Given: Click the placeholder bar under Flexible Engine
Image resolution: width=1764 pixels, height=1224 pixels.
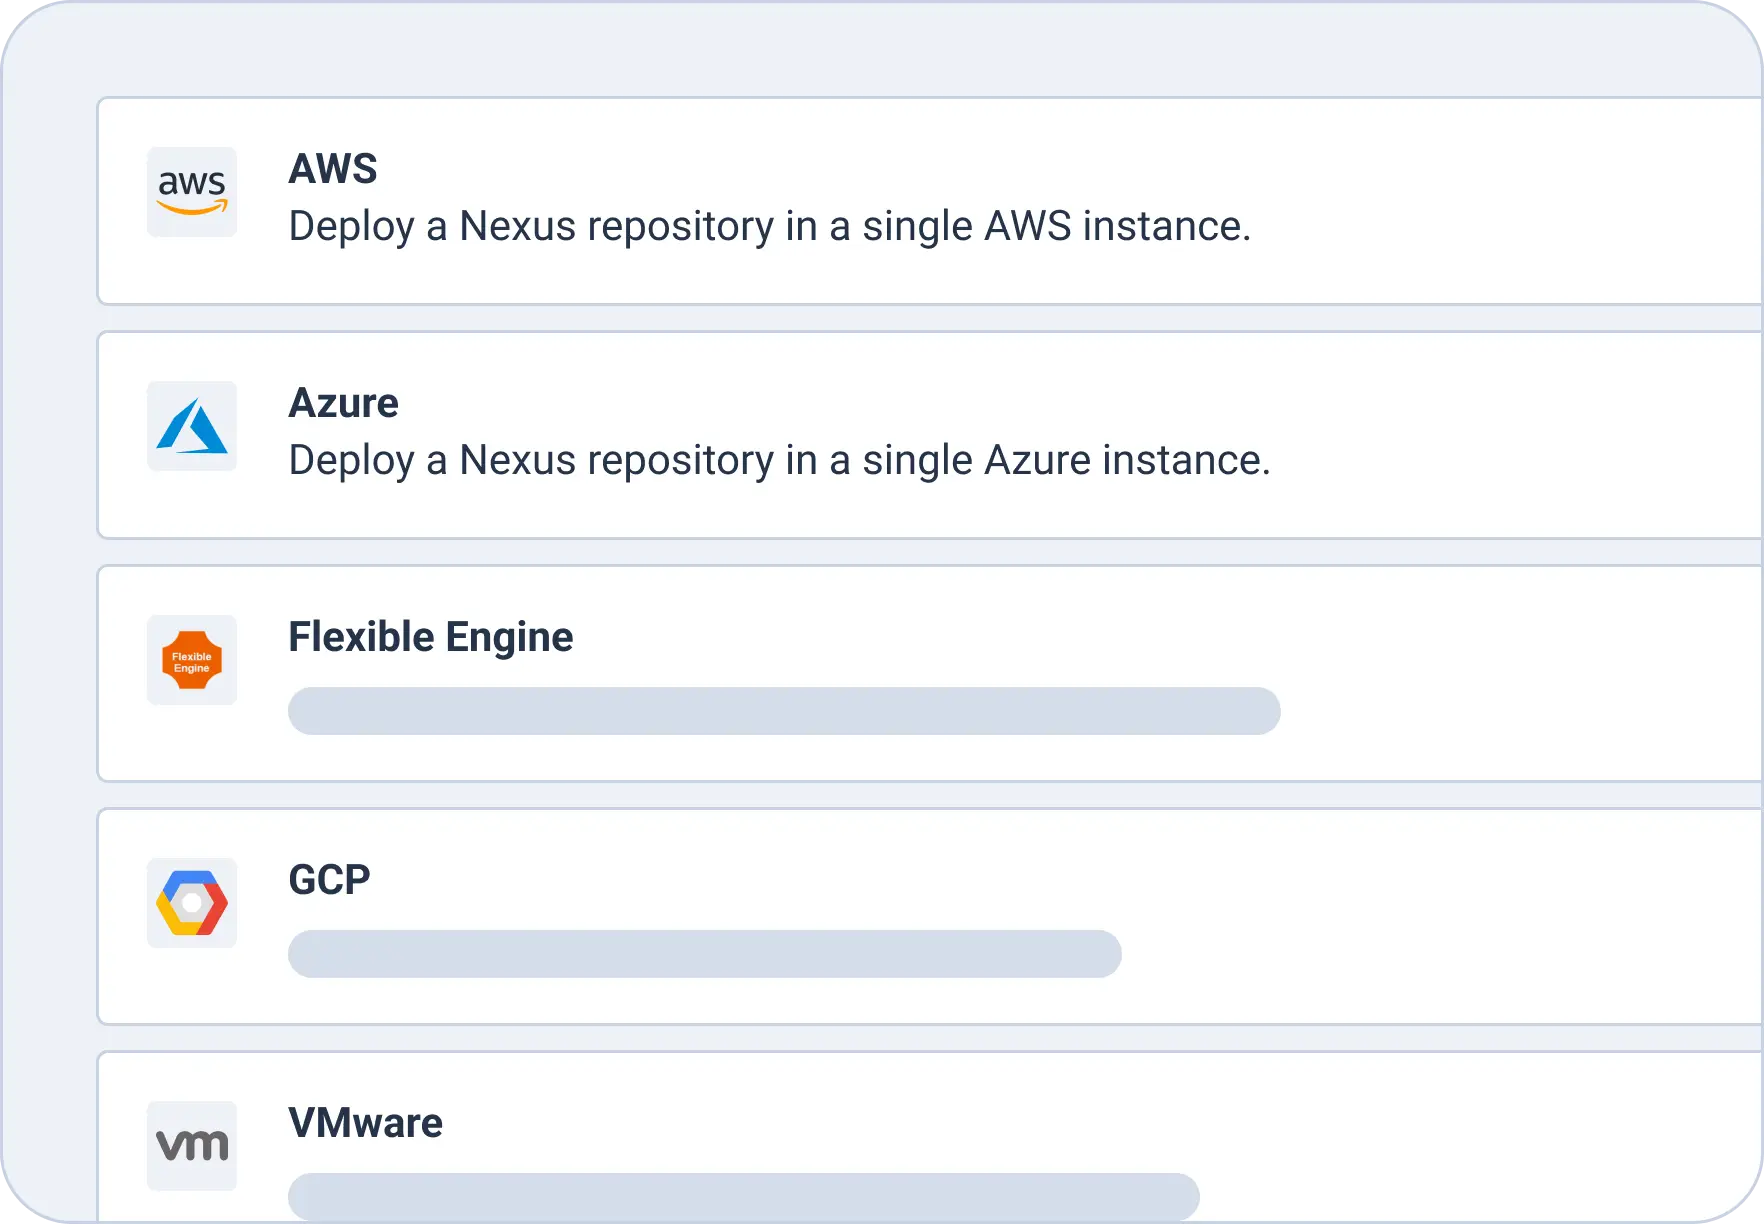Looking at the screenshot, I should pos(784,711).
